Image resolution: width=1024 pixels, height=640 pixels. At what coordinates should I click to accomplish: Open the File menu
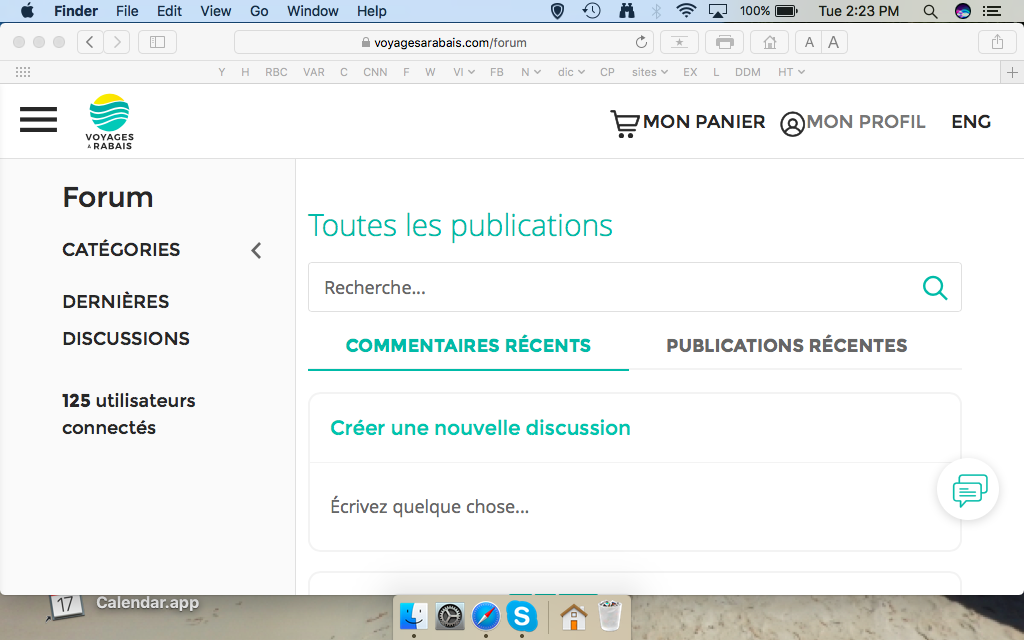(127, 11)
